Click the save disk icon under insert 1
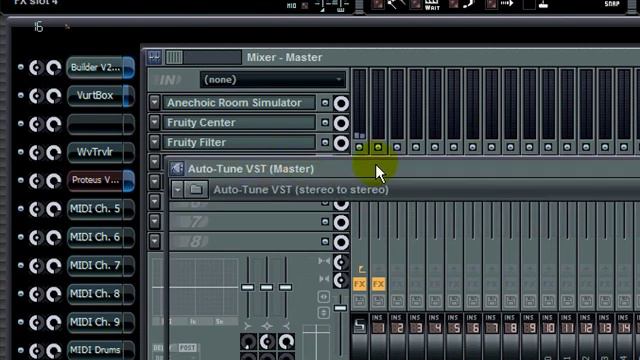 (x=378, y=301)
